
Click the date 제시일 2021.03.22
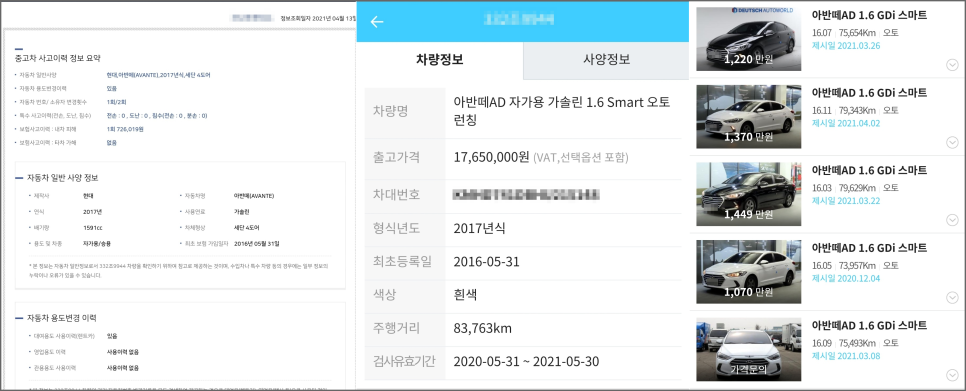click(846, 201)
